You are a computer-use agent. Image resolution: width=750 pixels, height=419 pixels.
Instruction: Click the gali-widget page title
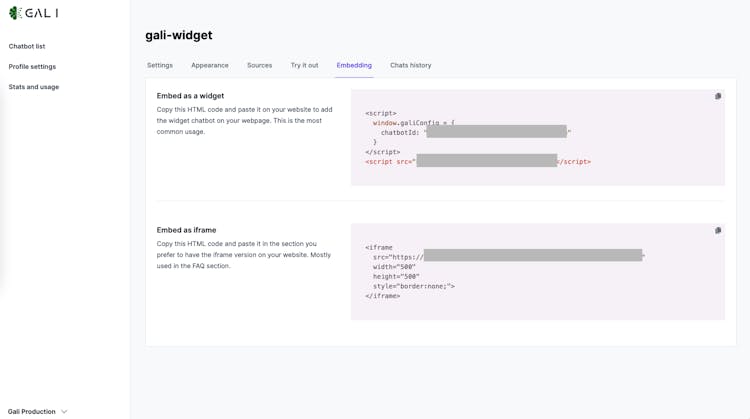179,35
